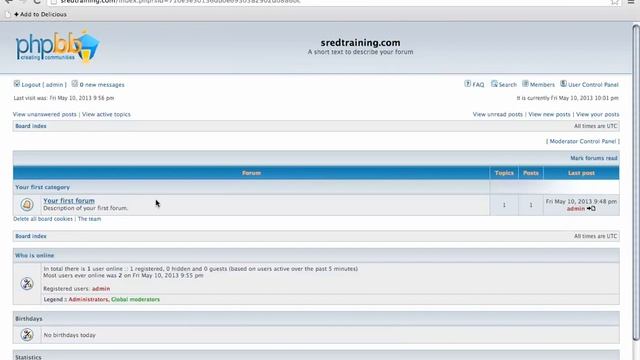View your posts
The height and width of the screenshot is (360, 640).
pos(598,114)
